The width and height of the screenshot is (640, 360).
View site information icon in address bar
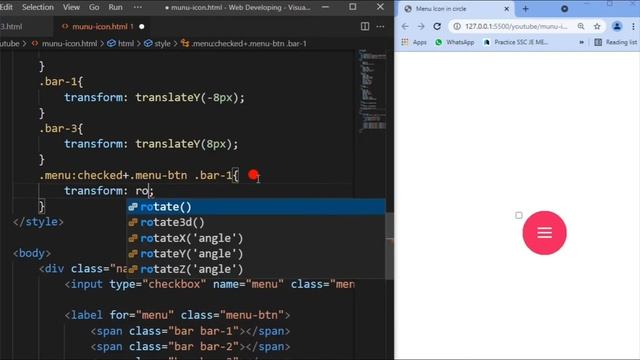[x=457, y=27]
